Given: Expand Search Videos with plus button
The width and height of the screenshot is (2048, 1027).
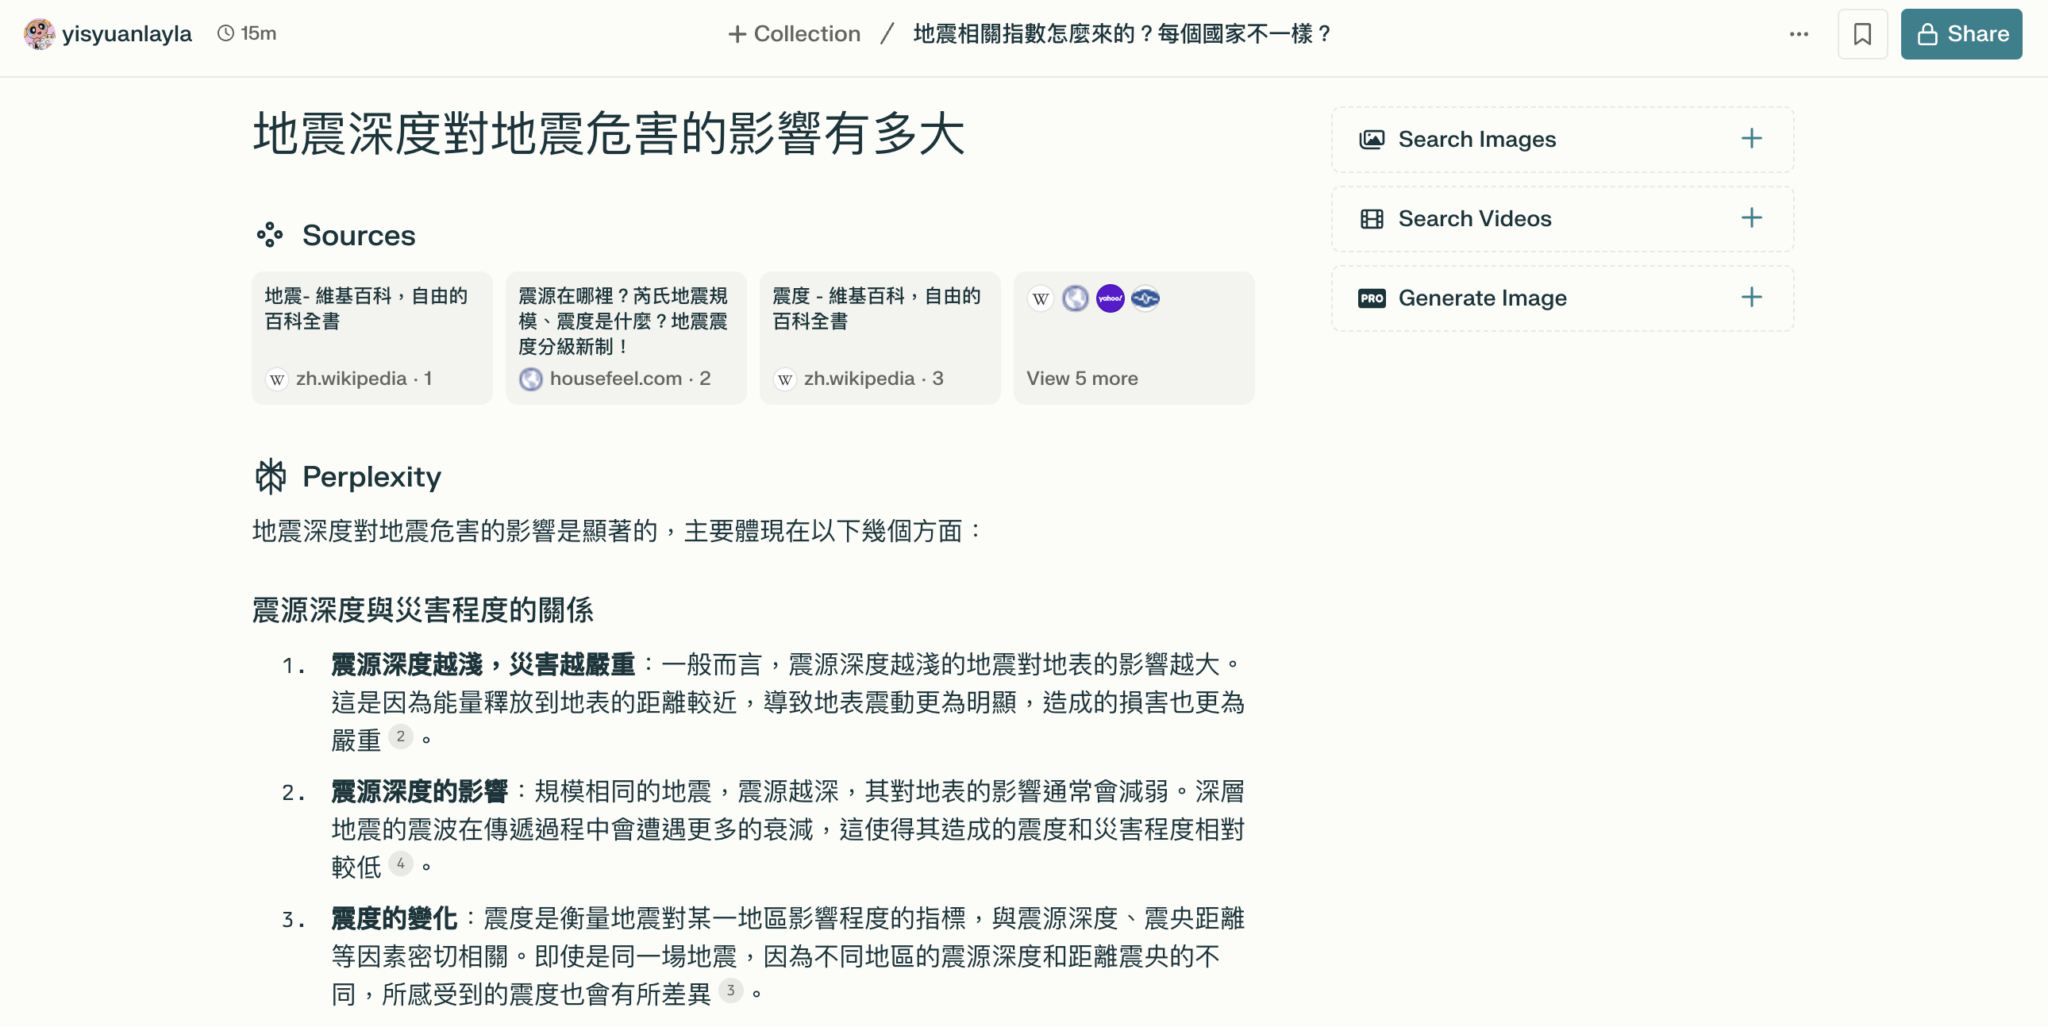Looking at the screenshot, I should pyautogui.click(x=1751, y=218).
